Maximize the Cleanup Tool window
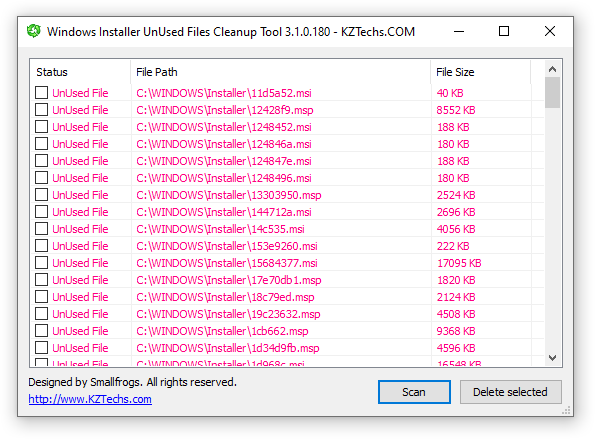Viewport: 595px width, 439px height. click(x=504, y=31)
